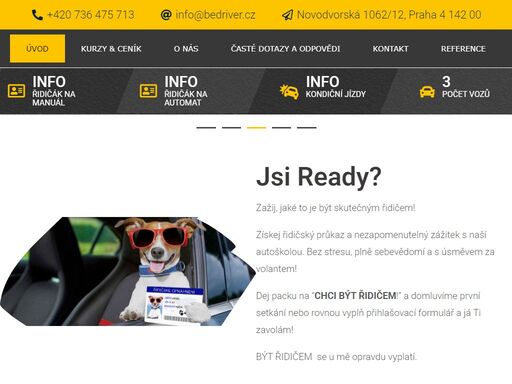Select the first slider indicator dash
The width and height of the screenshot is (512, 384).
click(x=206, y=127)
